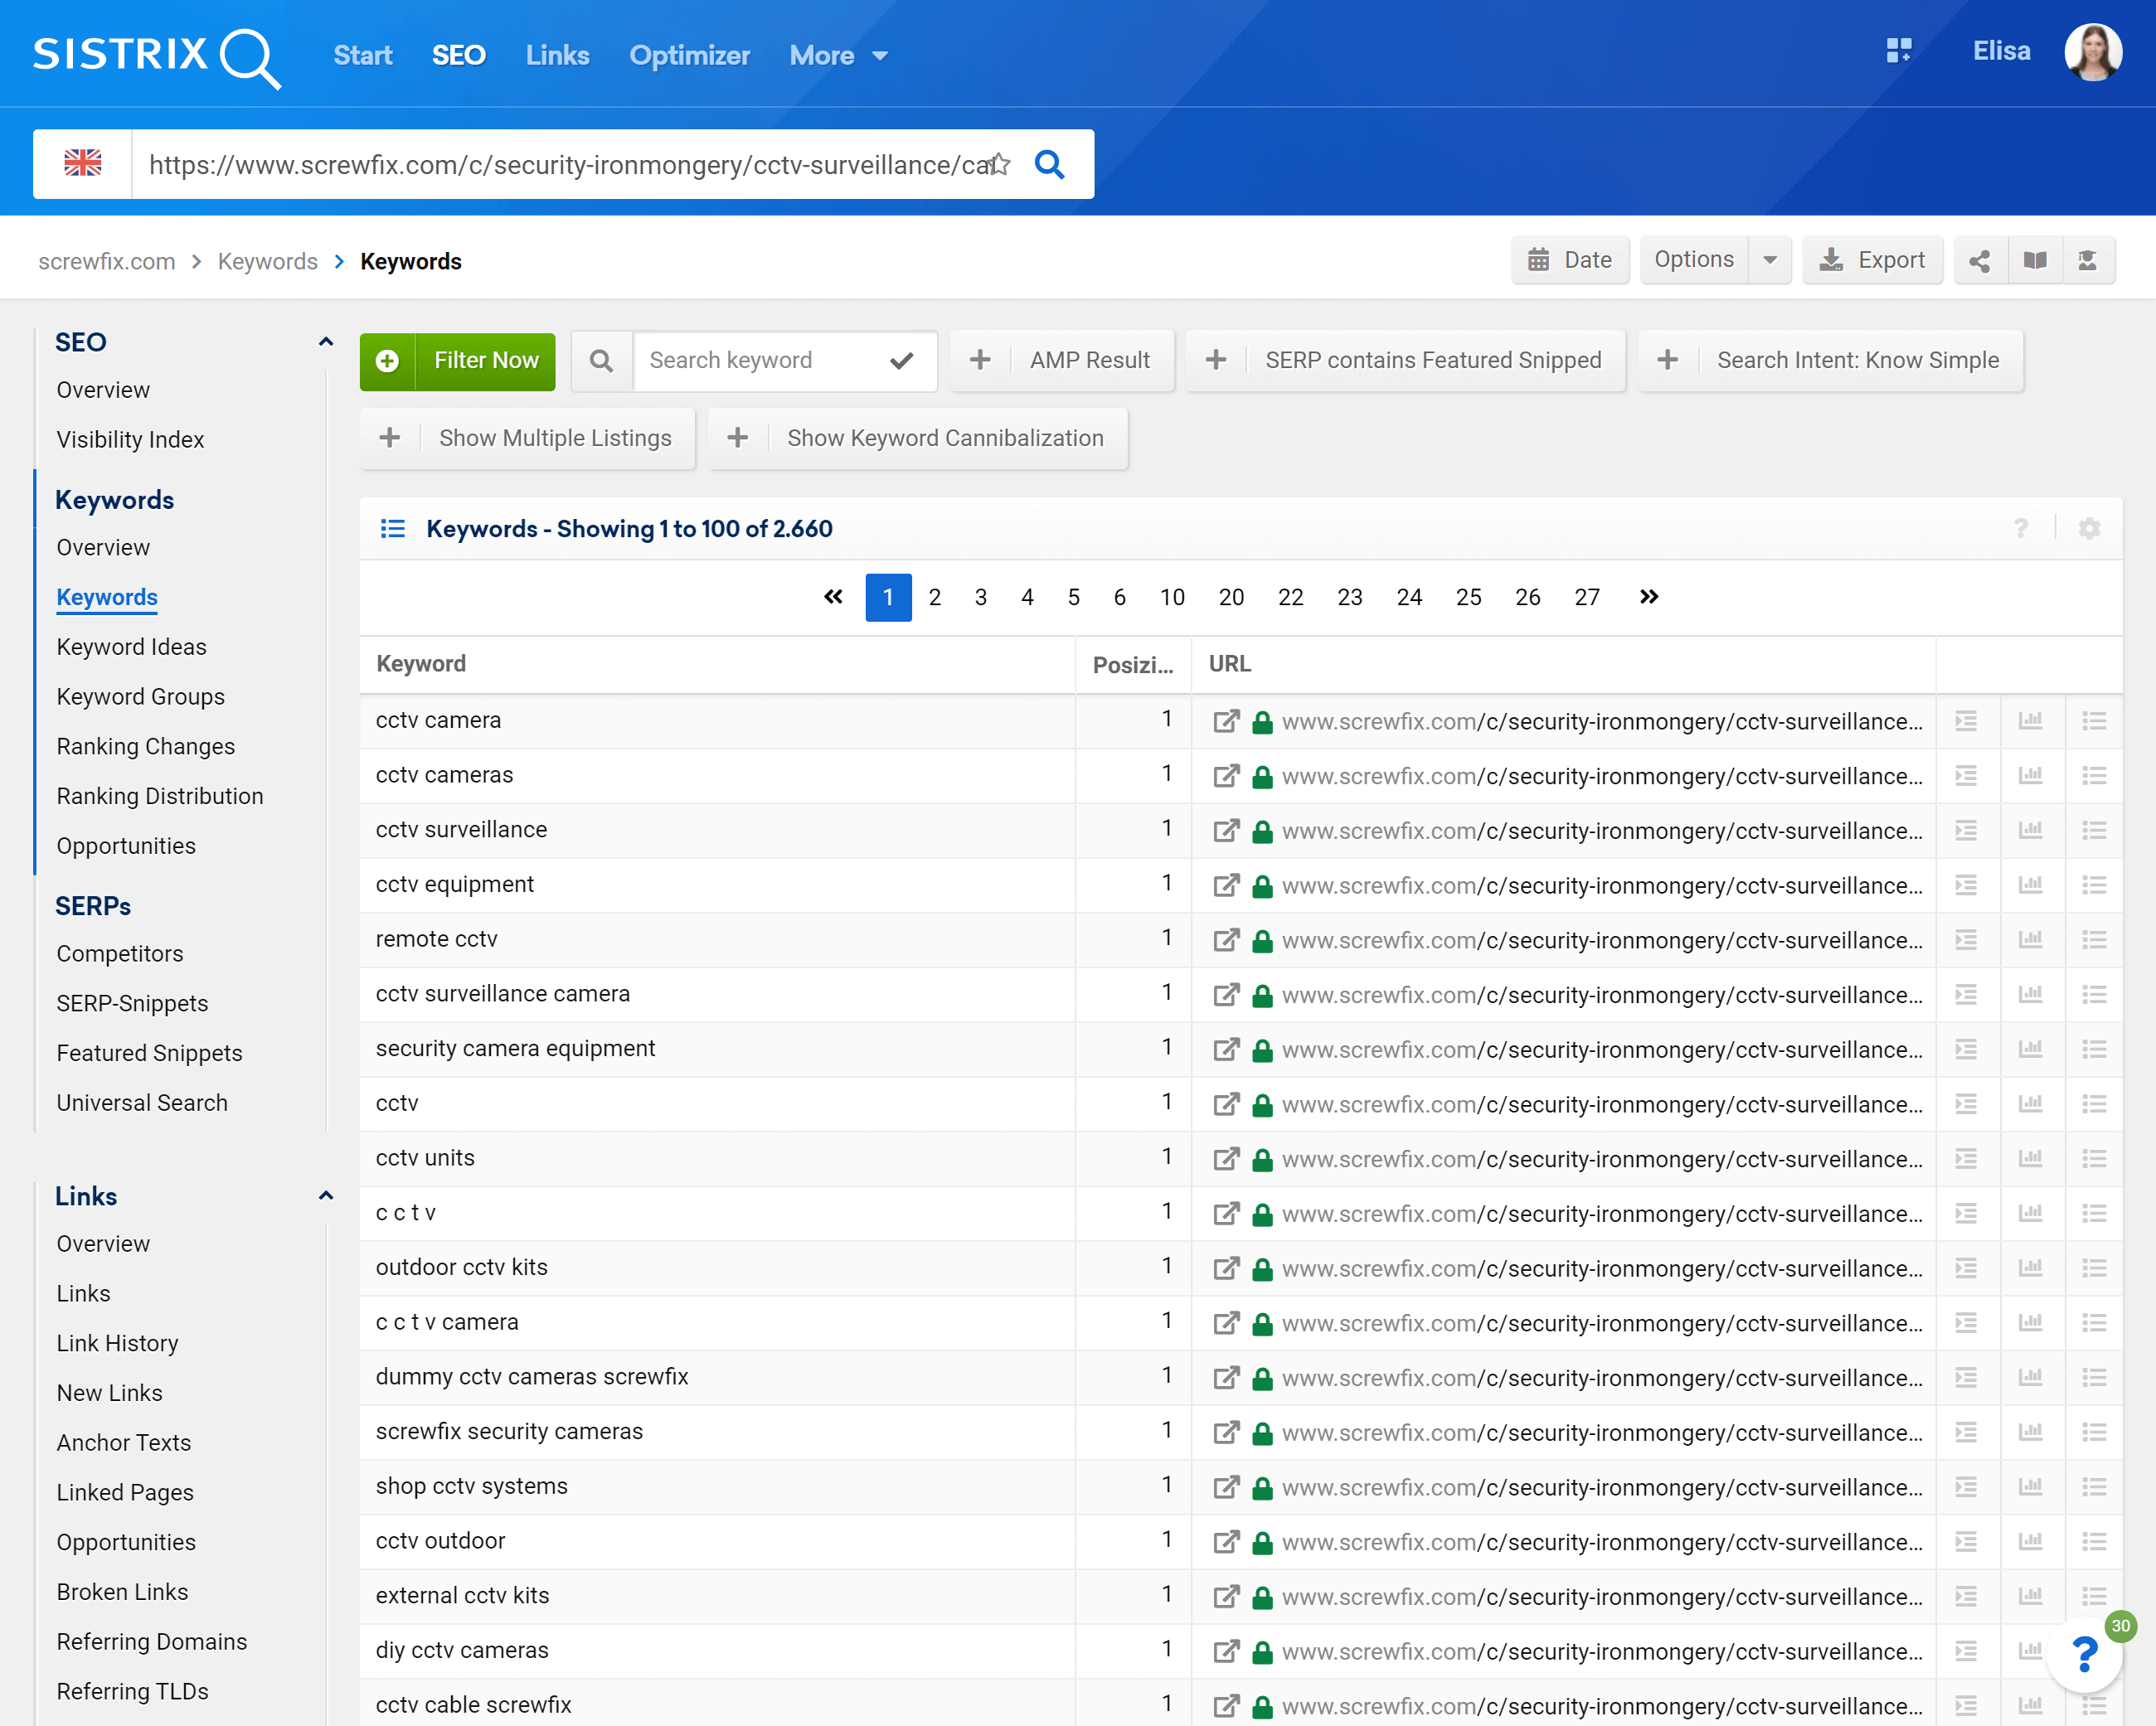Open the handbook book icon
This screenshot has width=2156, height=1726.
pyautogui.click(x=2035, y=261)
